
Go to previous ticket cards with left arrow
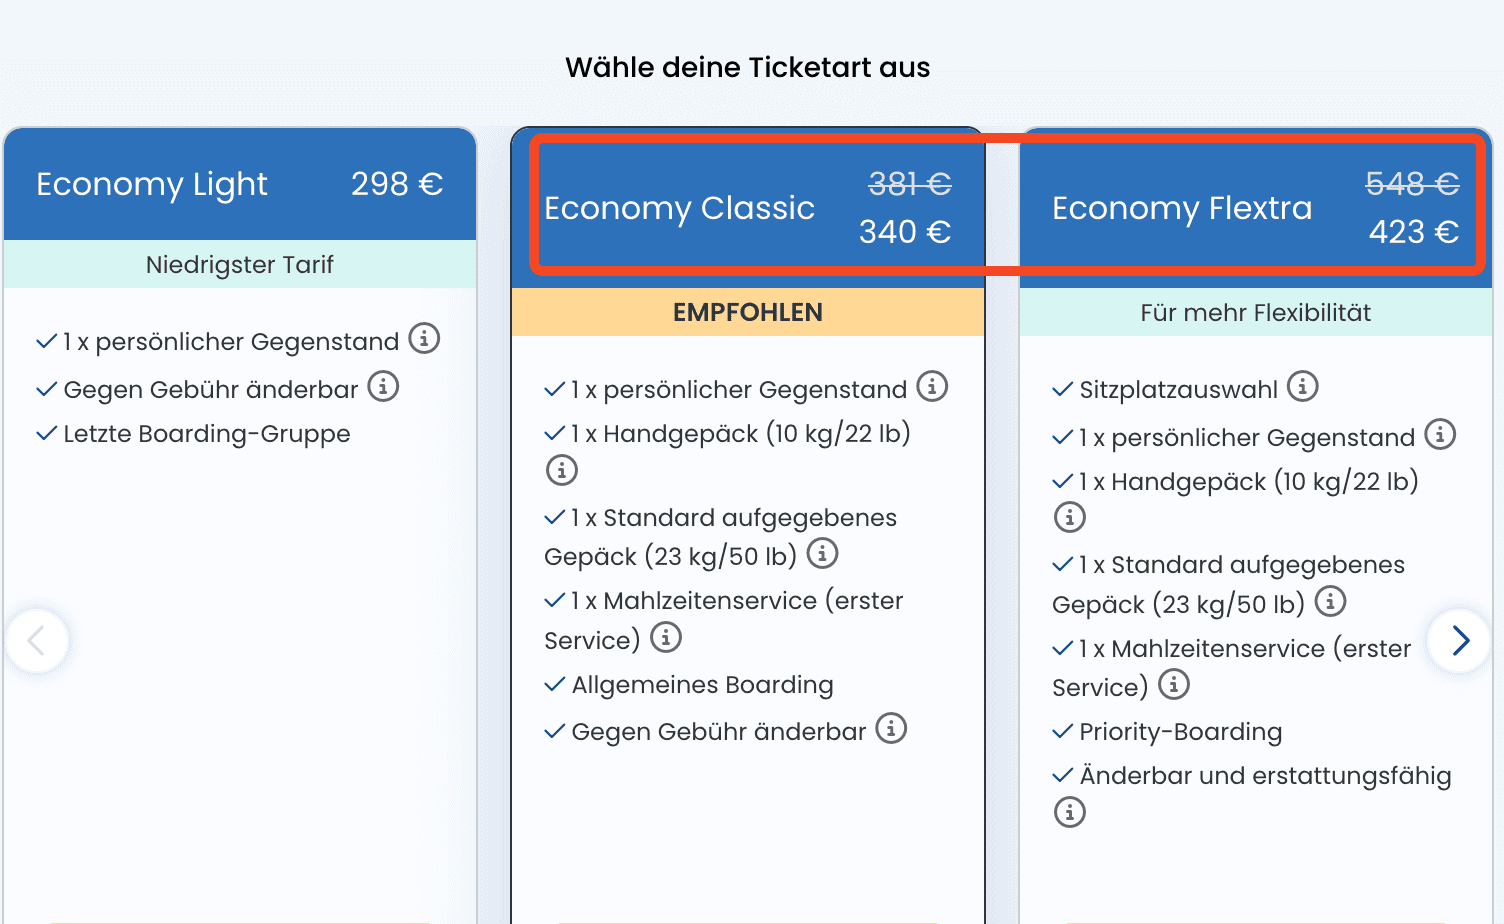click(x=37, y=640)
